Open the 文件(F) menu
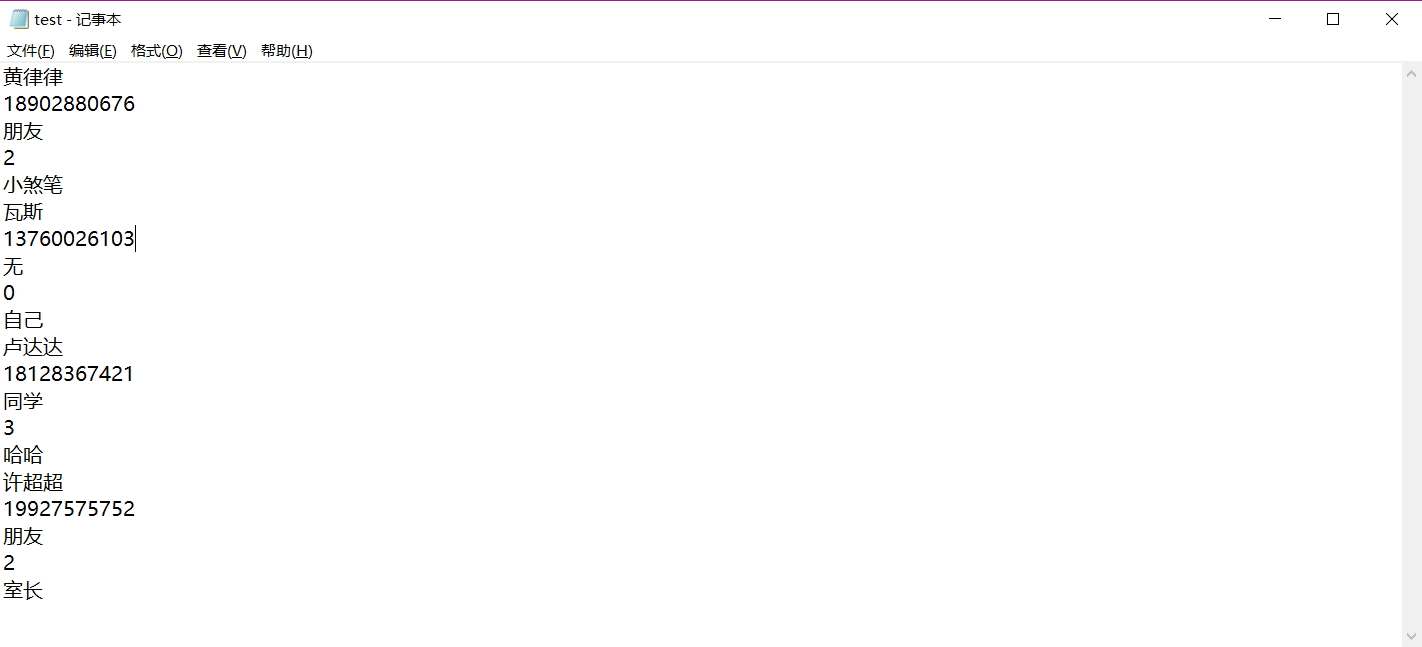 coord(31,51)
